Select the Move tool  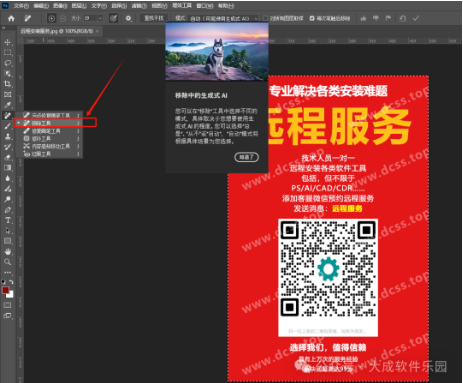point(8,42)
